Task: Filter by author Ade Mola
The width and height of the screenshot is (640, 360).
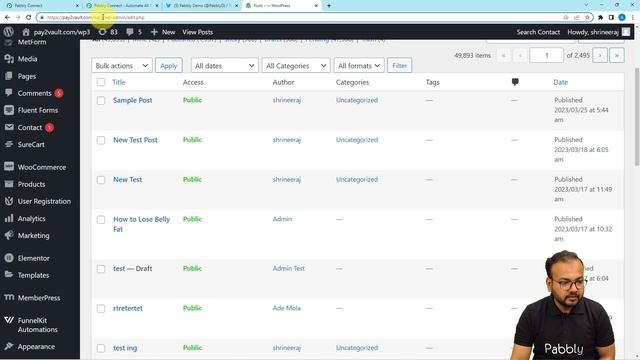Action: pyautogui.click(x=287, y=308)
